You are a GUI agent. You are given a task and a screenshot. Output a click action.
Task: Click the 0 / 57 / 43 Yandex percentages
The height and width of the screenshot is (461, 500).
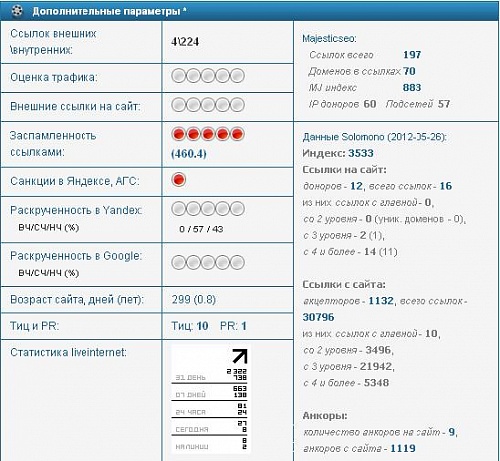201,229
